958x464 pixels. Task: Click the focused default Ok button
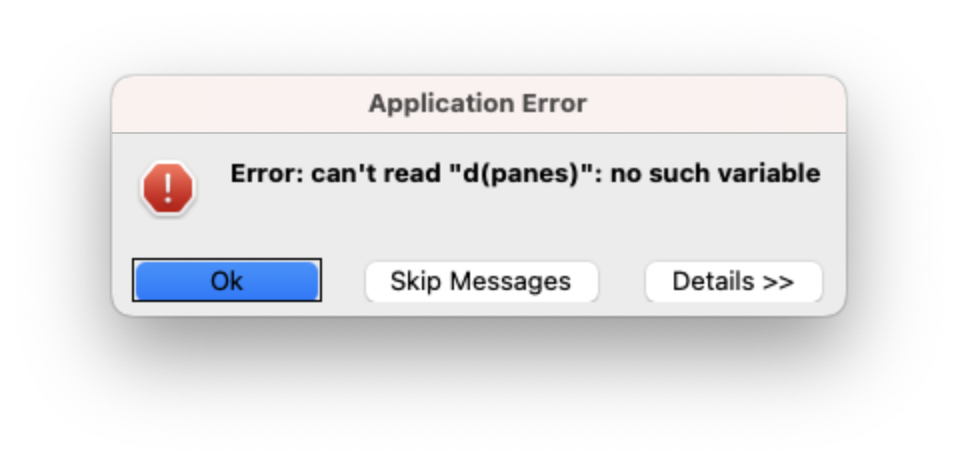[227, 281]
